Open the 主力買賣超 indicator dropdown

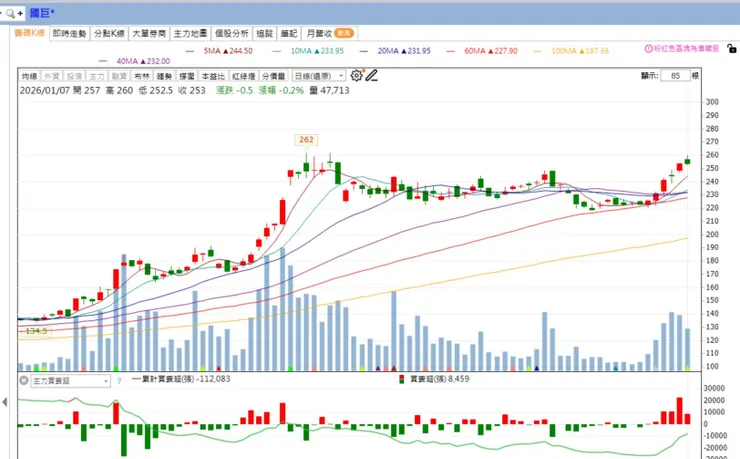(70, 381)
